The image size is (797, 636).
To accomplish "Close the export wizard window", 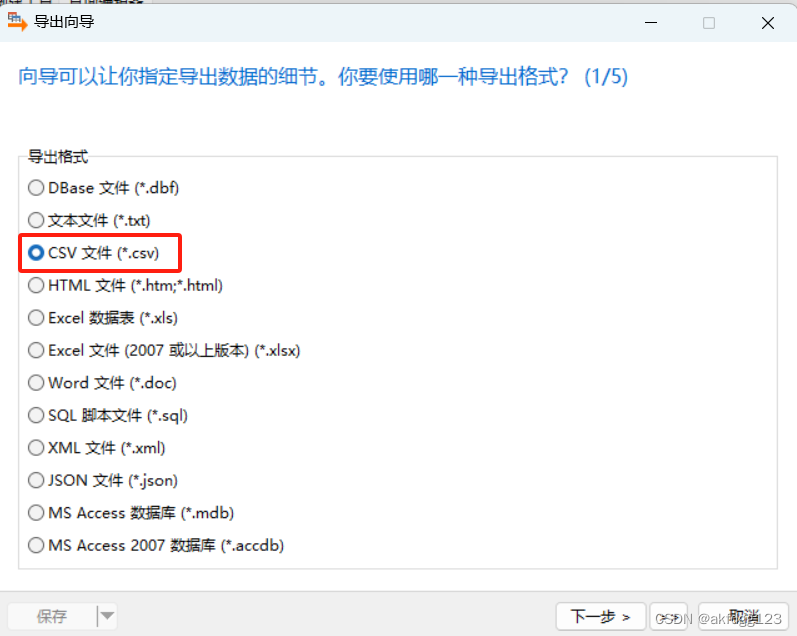I will pyautogui.click(x=768, y=23).
